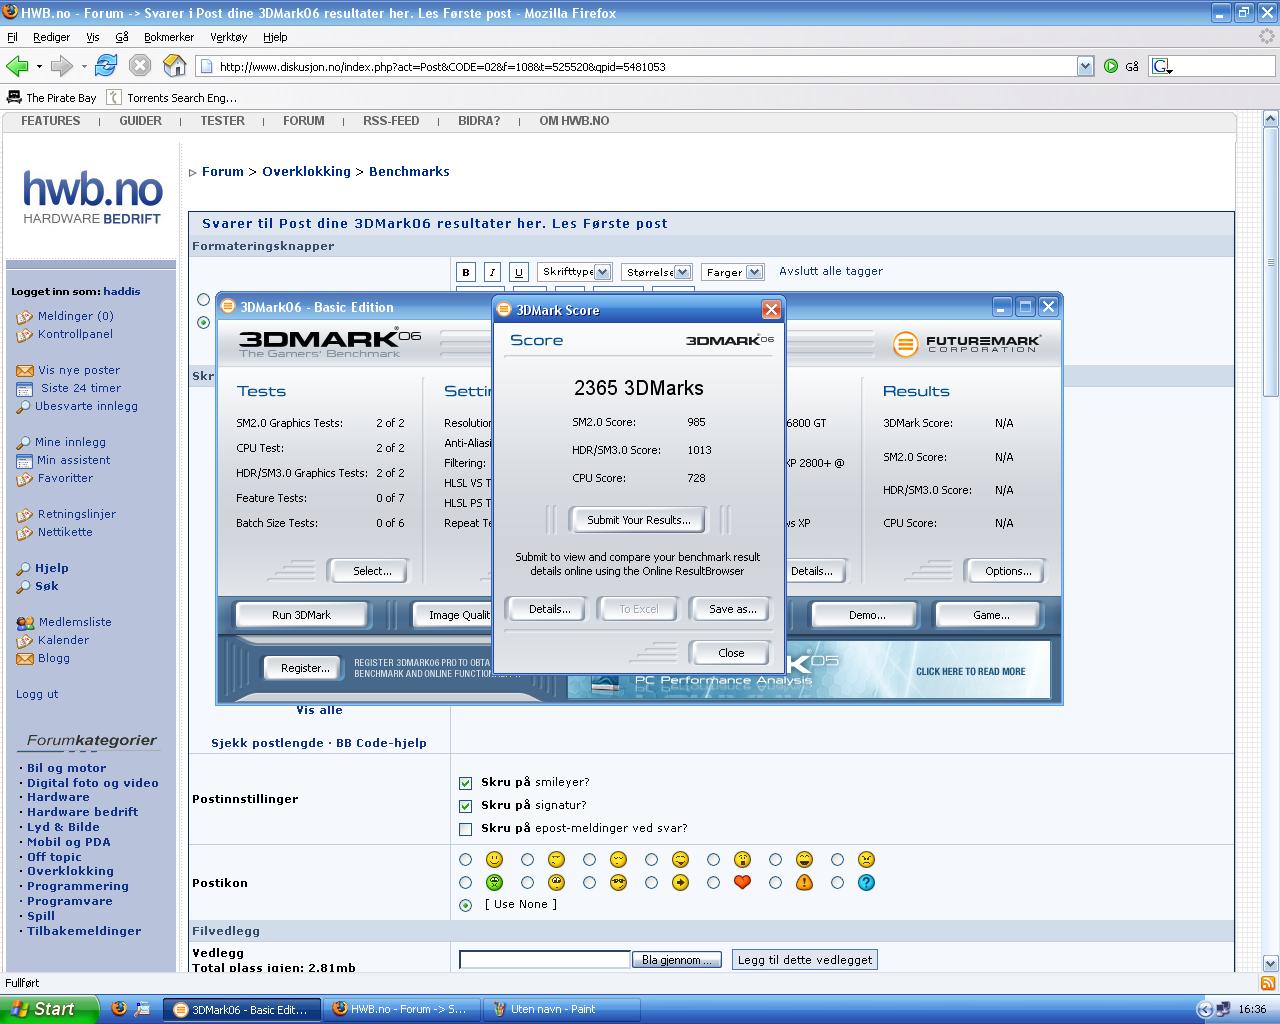Open Vis nye poster link

point(79,370)
